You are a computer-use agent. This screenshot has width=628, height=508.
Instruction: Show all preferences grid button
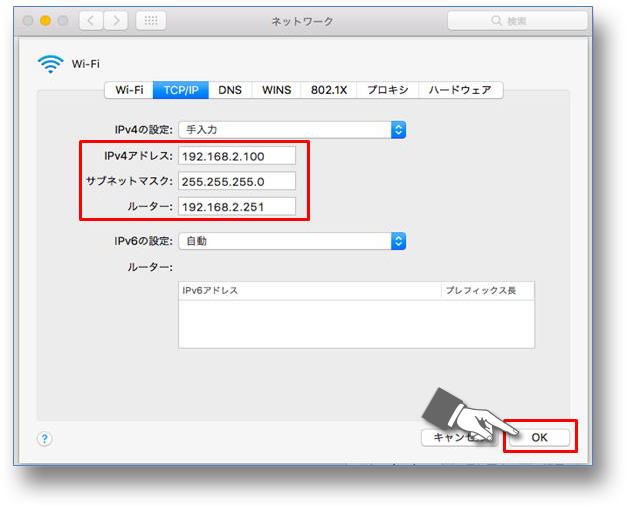[x=151, y=20]
